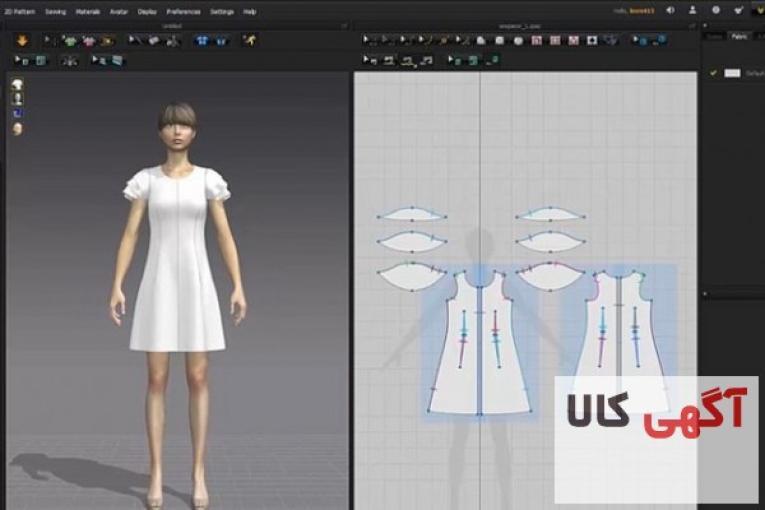This screenshot has height=510, width=765.
Task: Click the orange Simulate arrow icon
Action: [x=22, y=41]
